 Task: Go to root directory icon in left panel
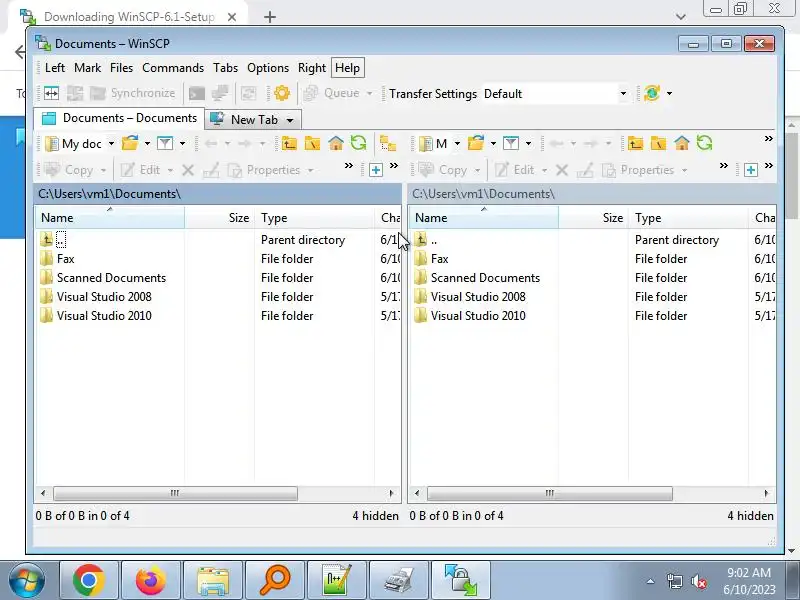click(312, 143)
